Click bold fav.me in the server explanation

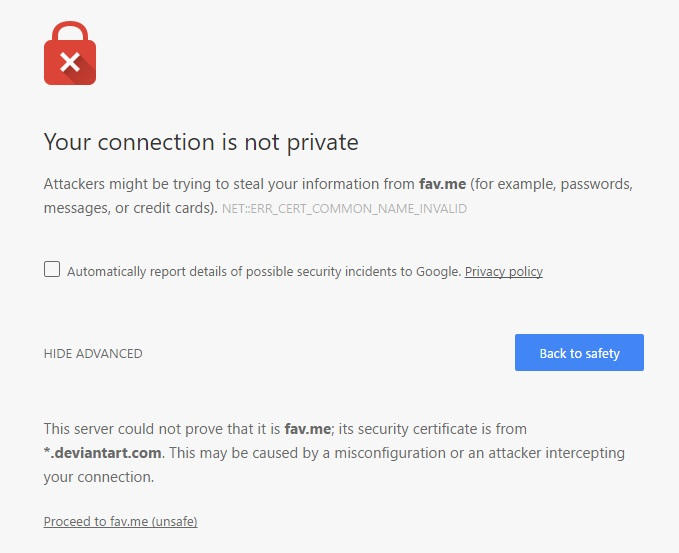309,429
